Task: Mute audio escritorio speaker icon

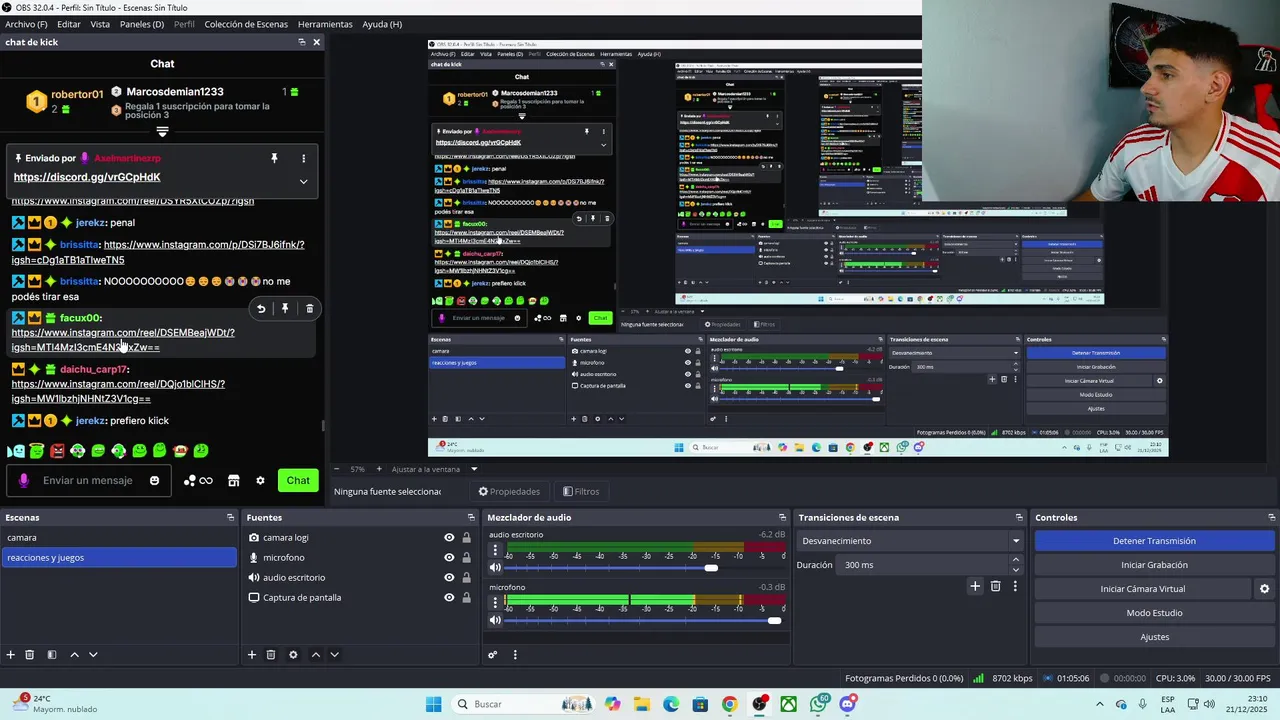Action: tap(495, 568)
